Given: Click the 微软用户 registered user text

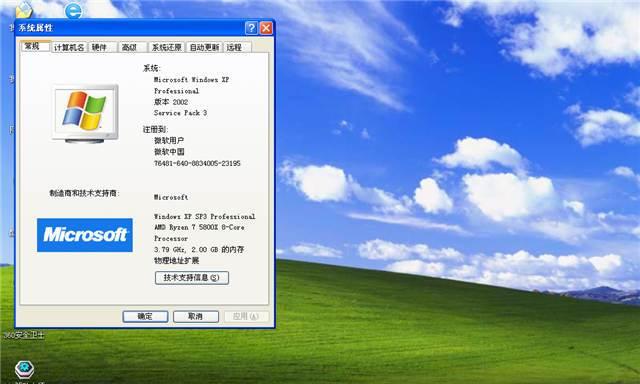Looking at the screenshot, I should pyautogui.click(x=169, y=140).
